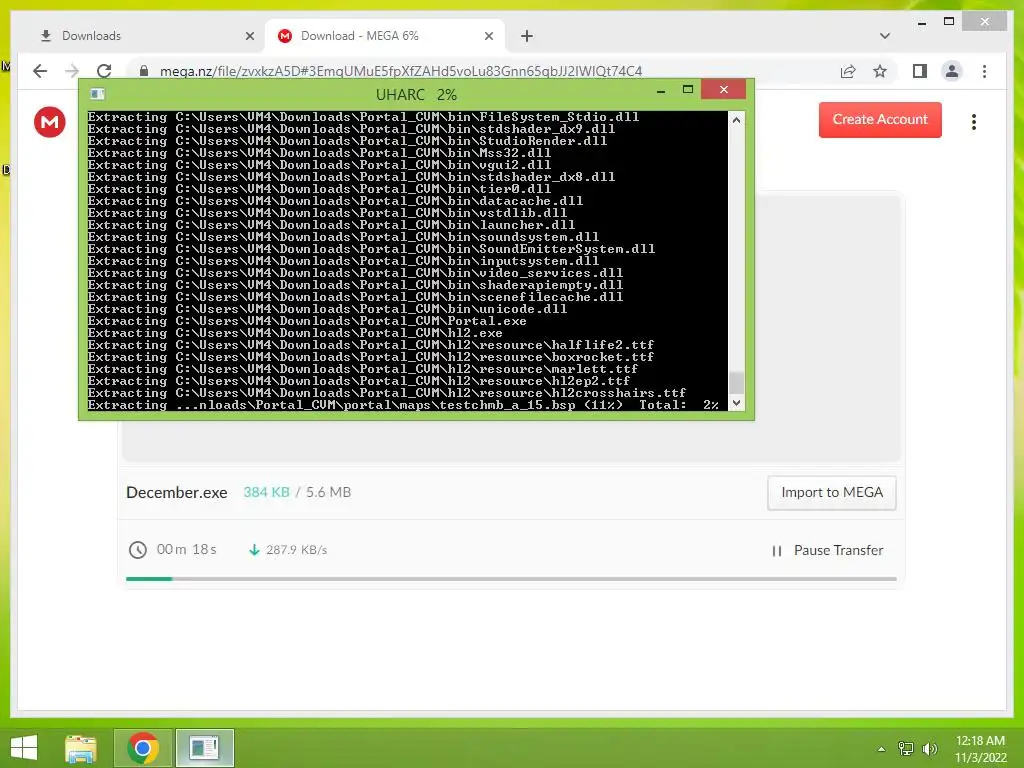Open MEGA page options menu
This screenshot has width=1024, height=768.
pos(974,122)
